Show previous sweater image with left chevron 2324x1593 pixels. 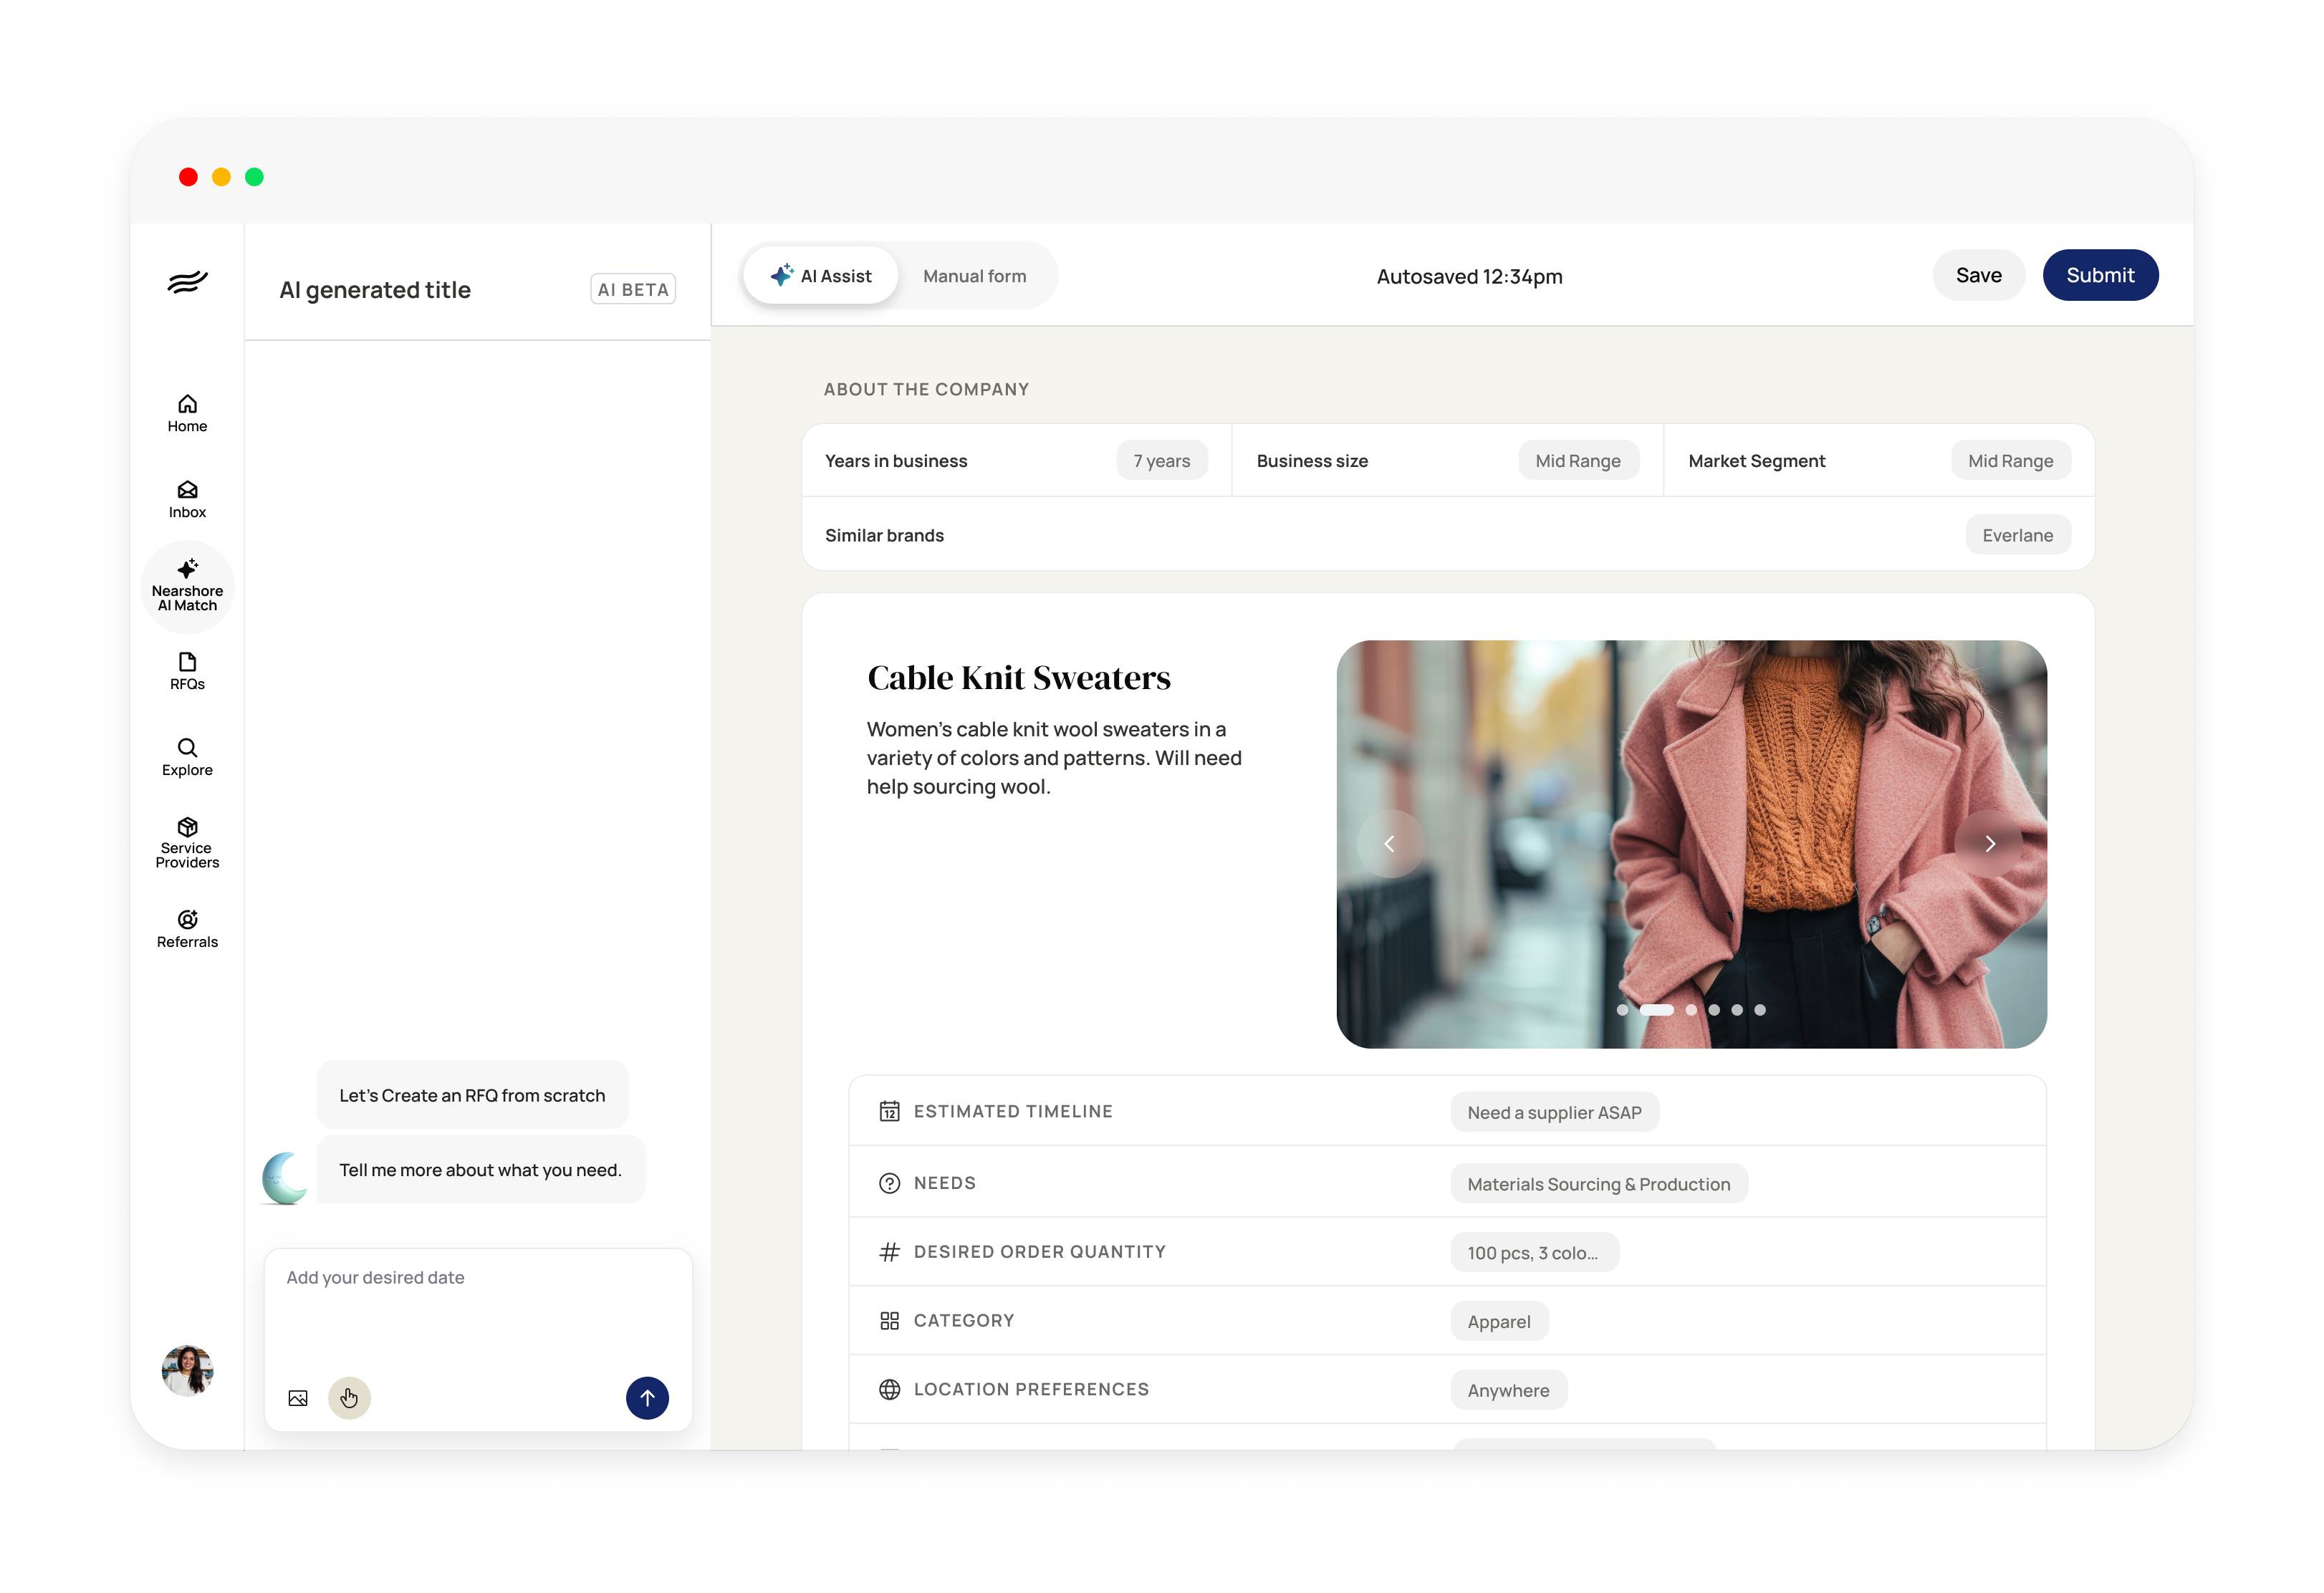click(x=1390, y=844)
